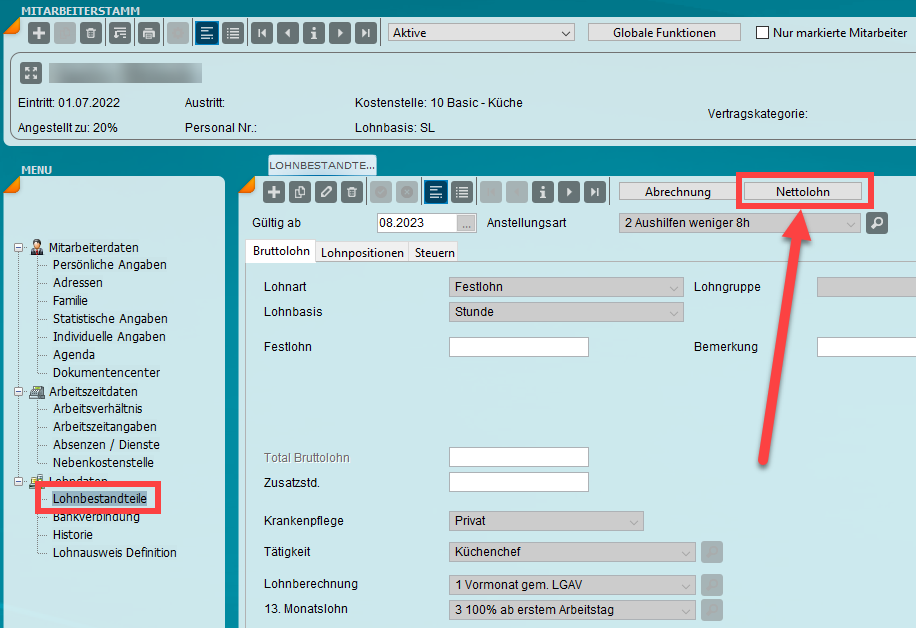Edit Lohnbestandteile entry with pencil icon
Image resolution: width=916 pixels, height=628 pixels.
coord(325,192)
